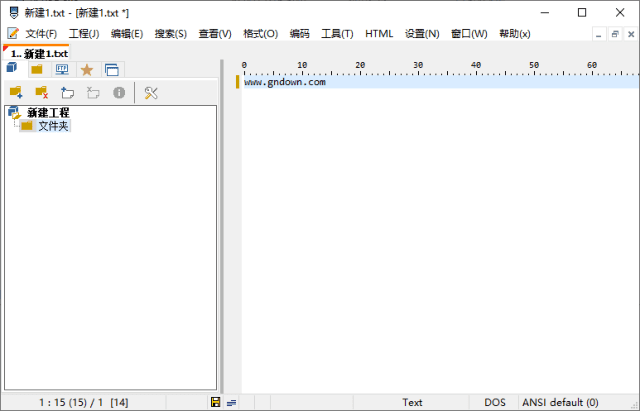Select the 新建1.txt document tab
Screen dimensions: 640x411
[40, 53]
